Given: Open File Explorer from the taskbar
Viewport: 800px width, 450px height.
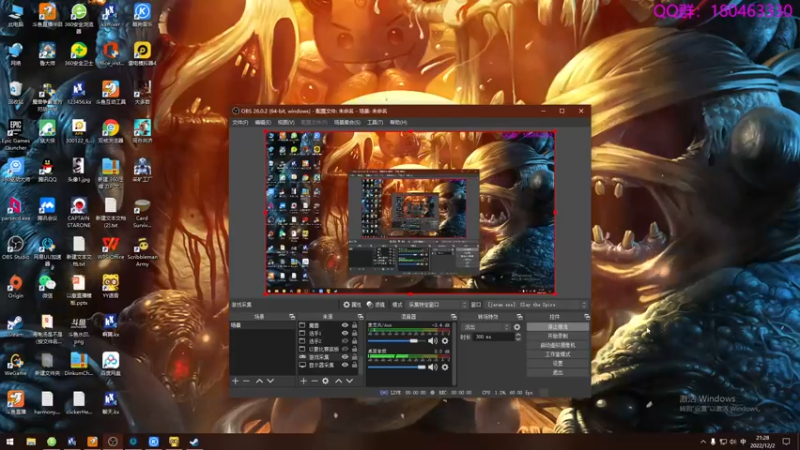Looking at the screenshot, I should click(x=31, y=441).
